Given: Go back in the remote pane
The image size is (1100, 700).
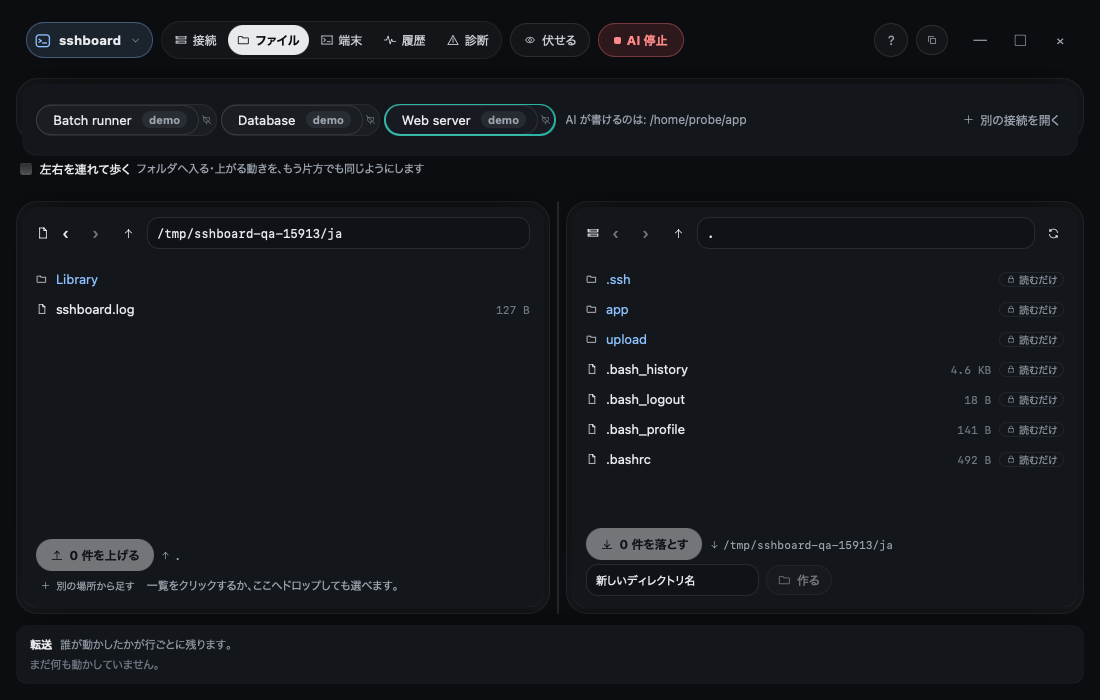Looking at the screenshot, I should [x=616, y=234].
